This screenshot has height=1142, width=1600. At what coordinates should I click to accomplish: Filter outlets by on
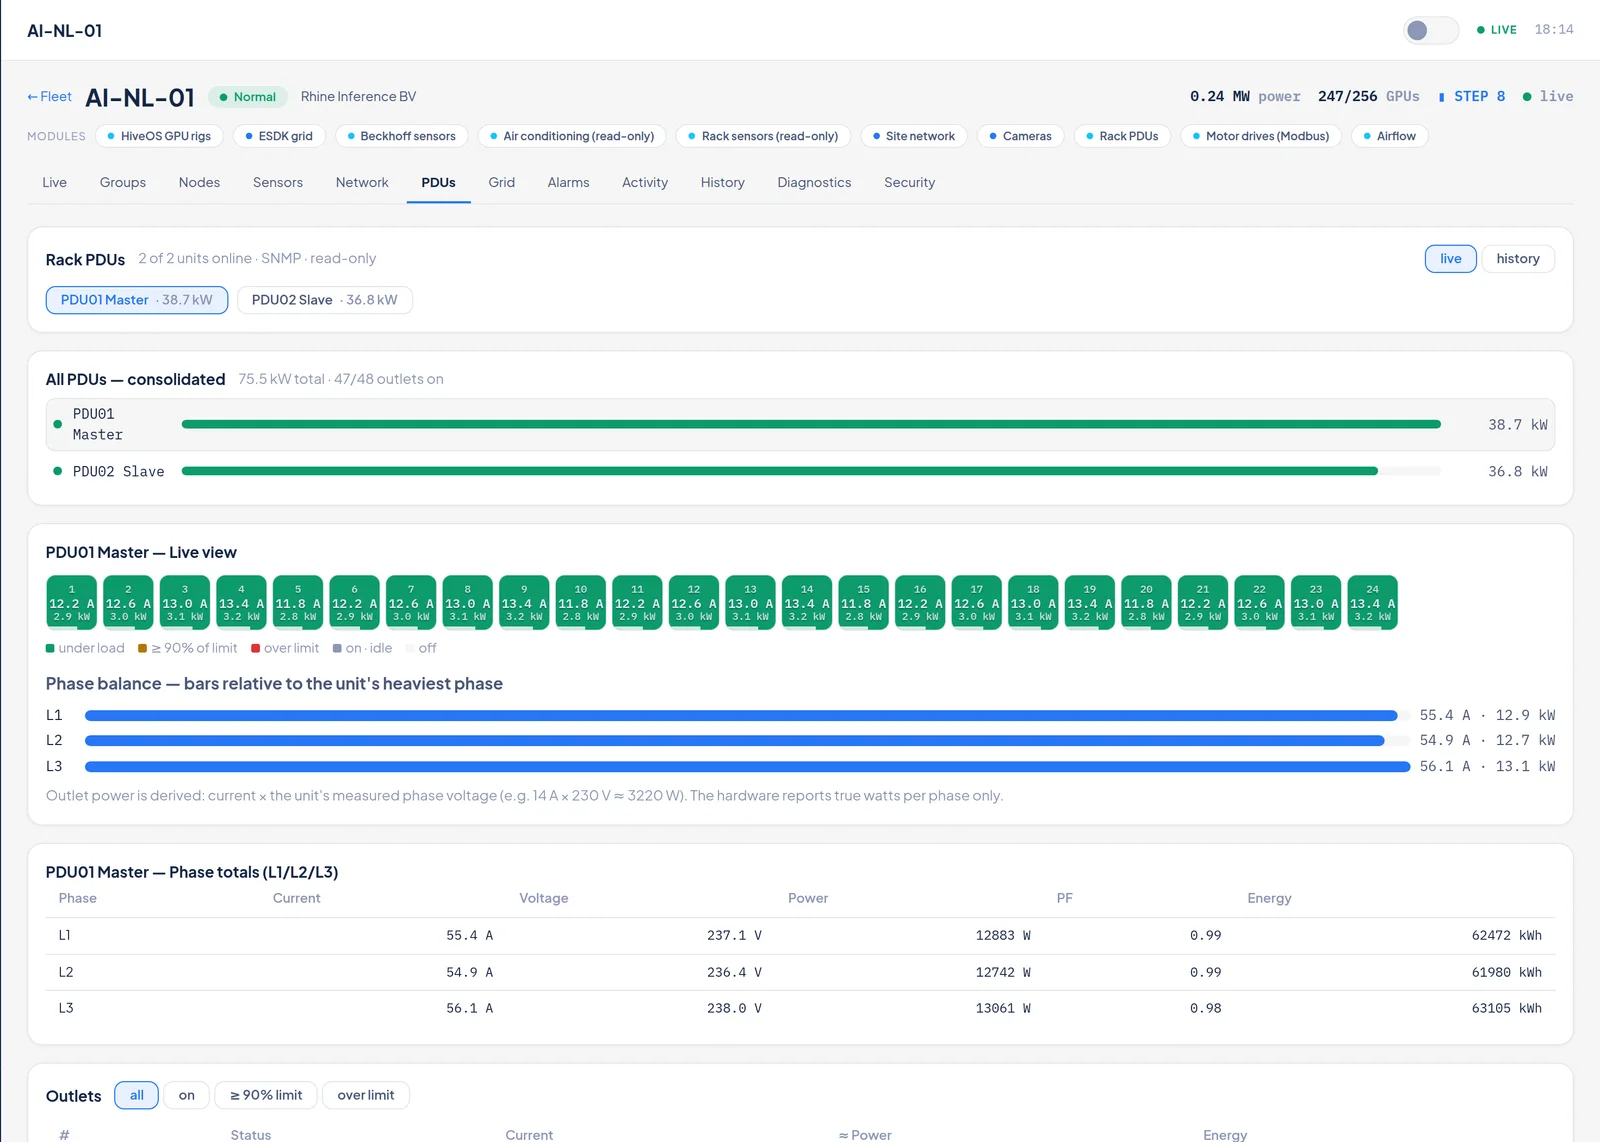(x=187, y=1096)
